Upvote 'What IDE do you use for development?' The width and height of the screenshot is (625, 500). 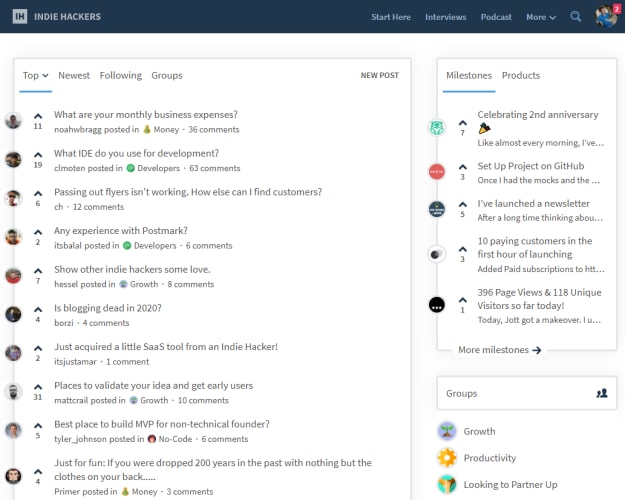pos(38,155)
